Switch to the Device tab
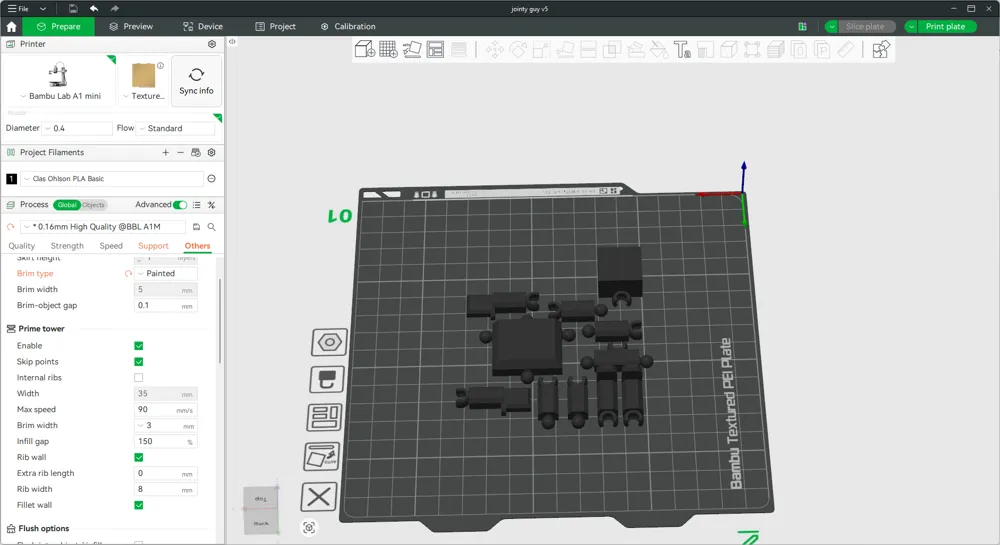The width and height of the screenshot is (1000, 545). 203,26
